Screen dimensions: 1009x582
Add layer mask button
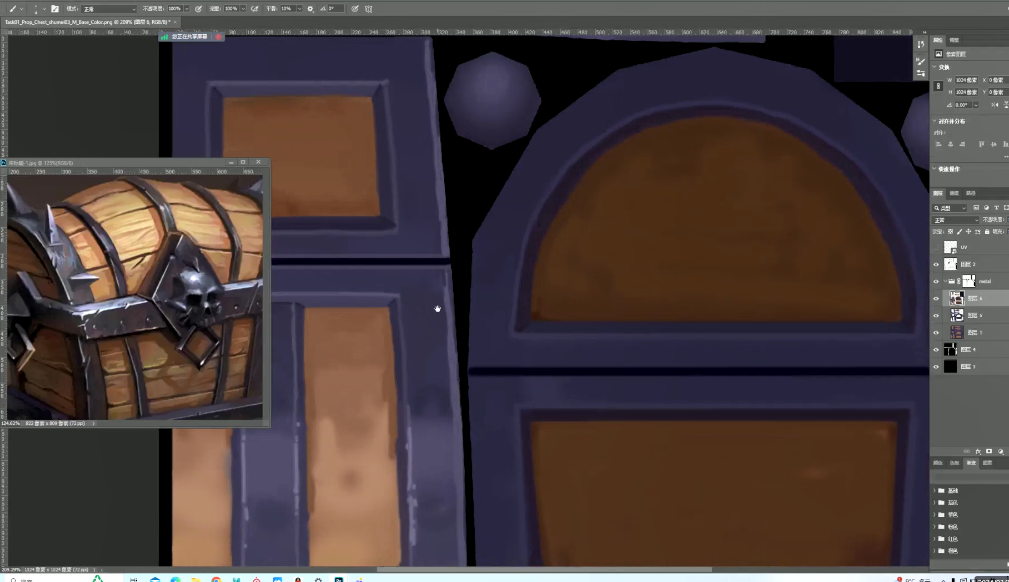click(989, 451)
